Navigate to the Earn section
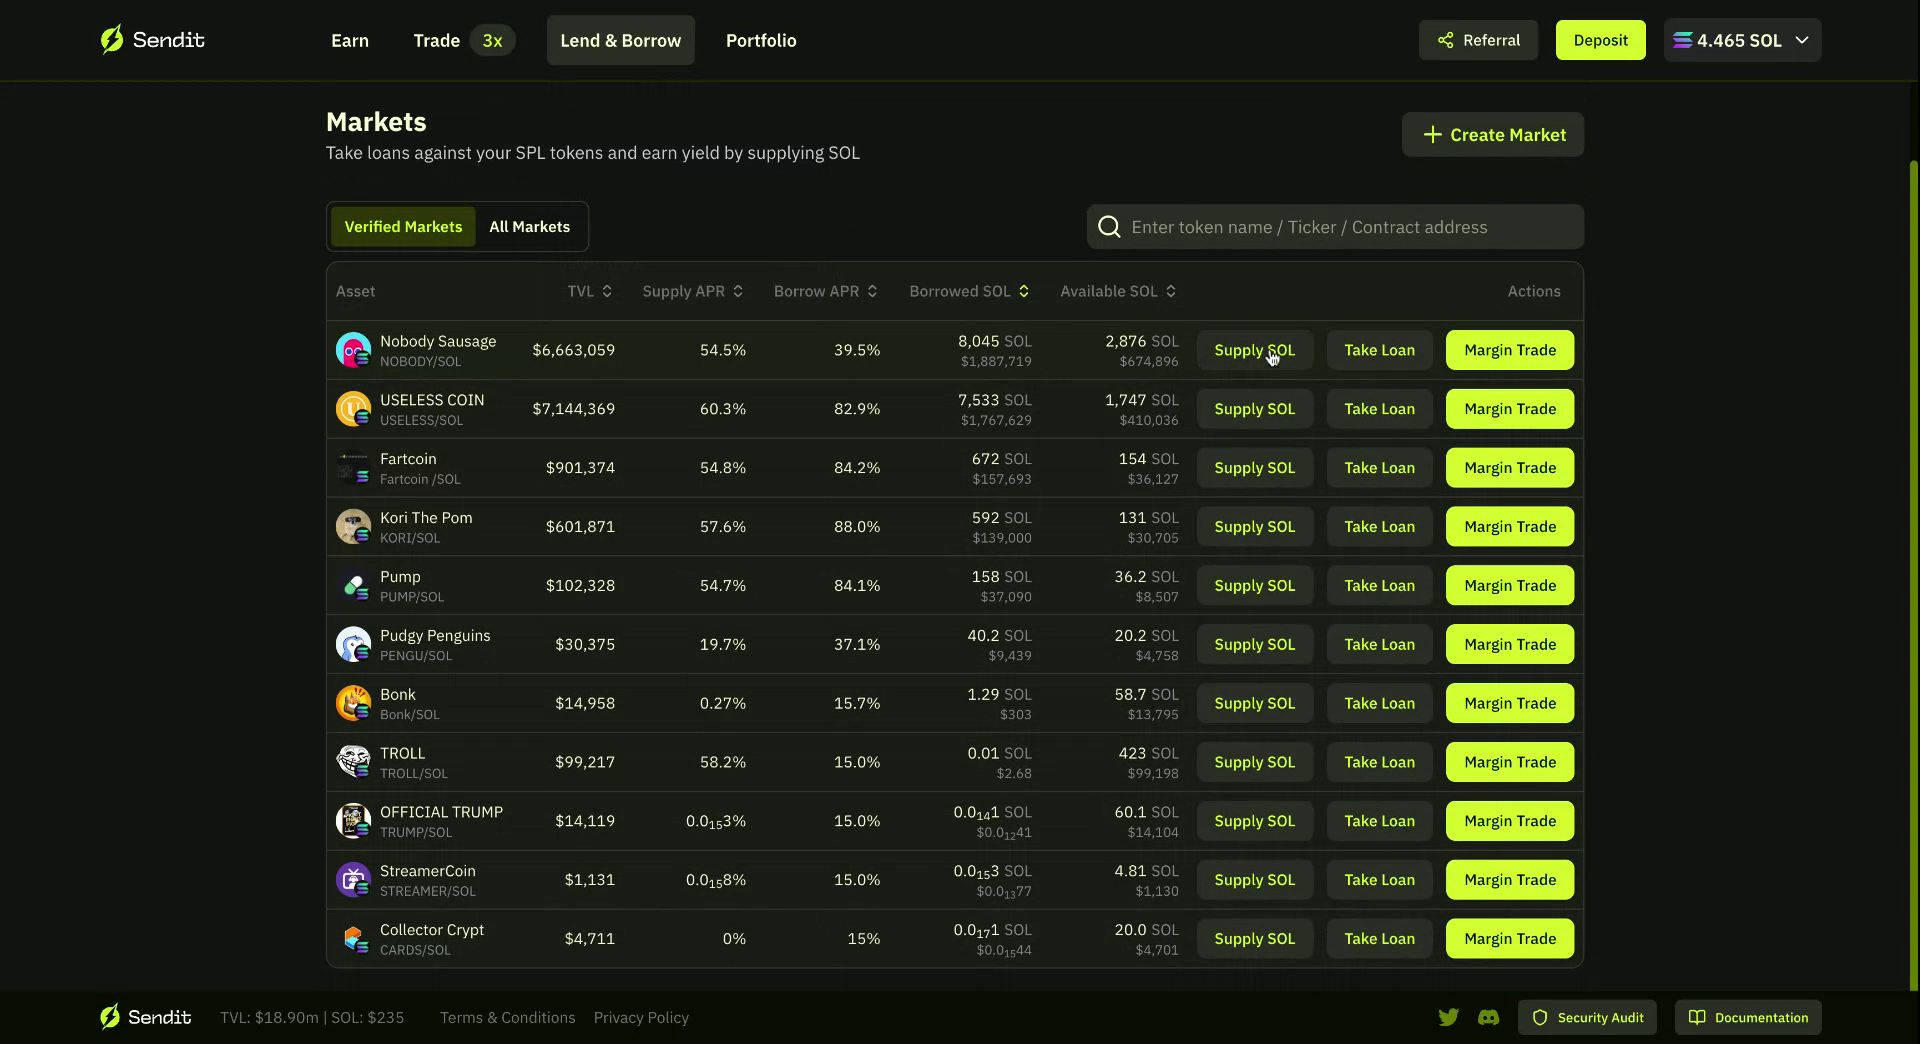1920x1044 pixels. tap(349, 40)
